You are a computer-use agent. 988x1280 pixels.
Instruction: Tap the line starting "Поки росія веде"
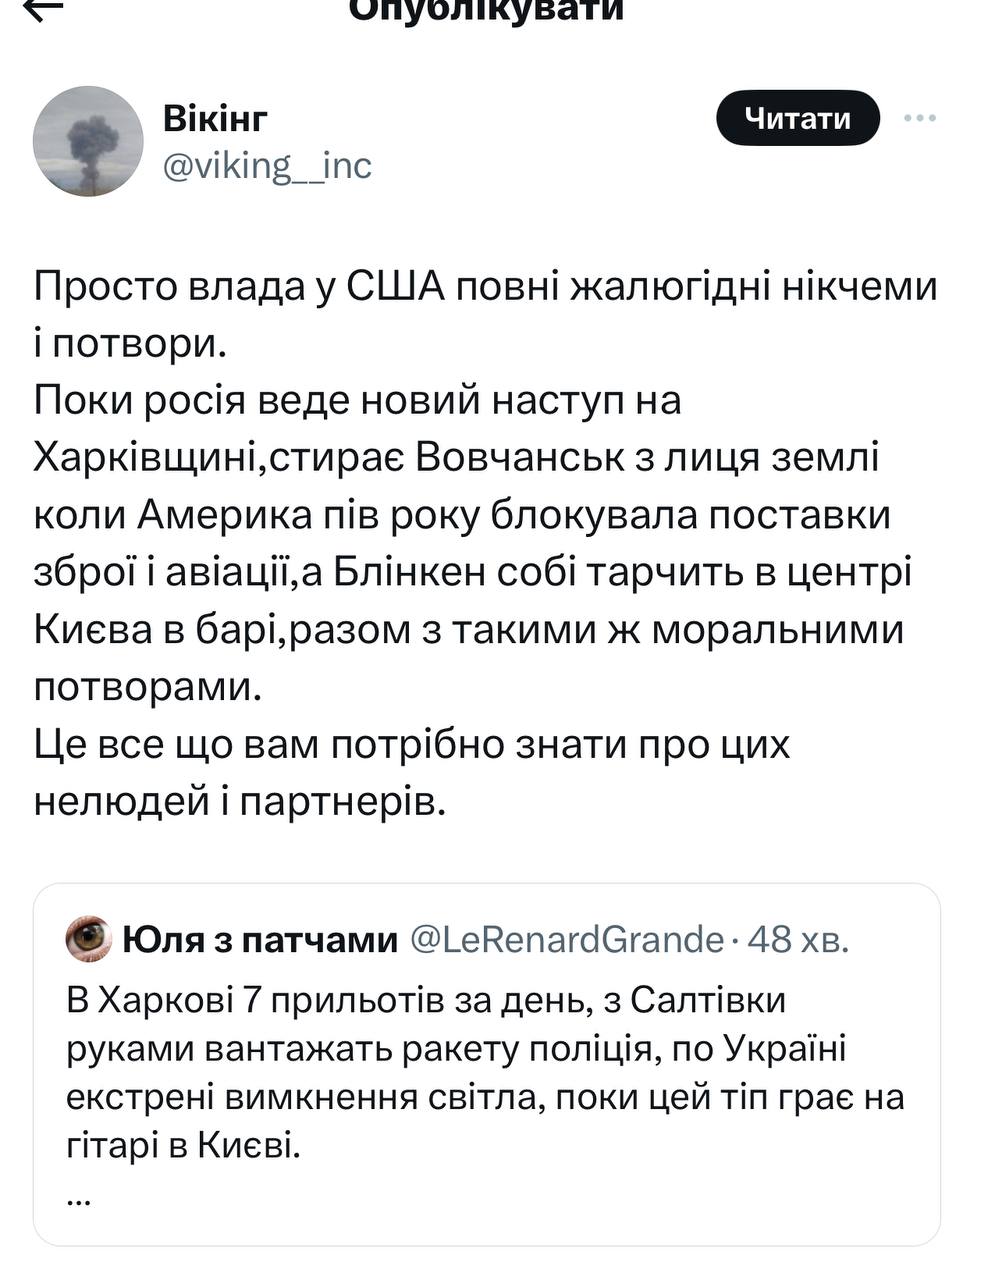tap(357, 401)
